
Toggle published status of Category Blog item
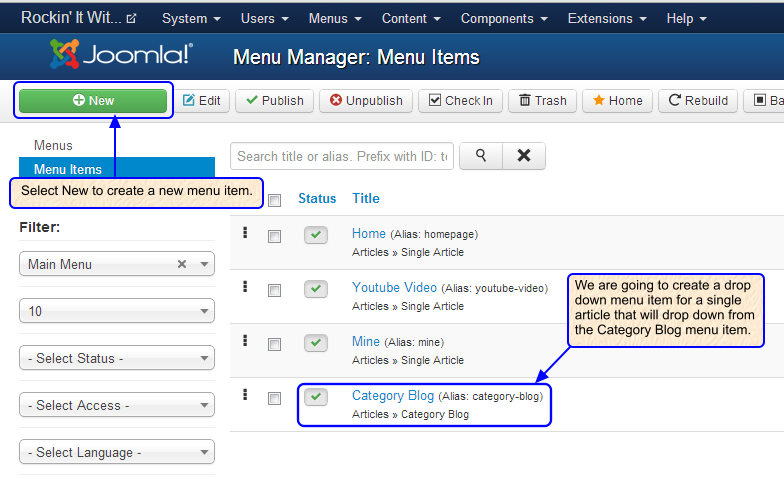[316, 396]
